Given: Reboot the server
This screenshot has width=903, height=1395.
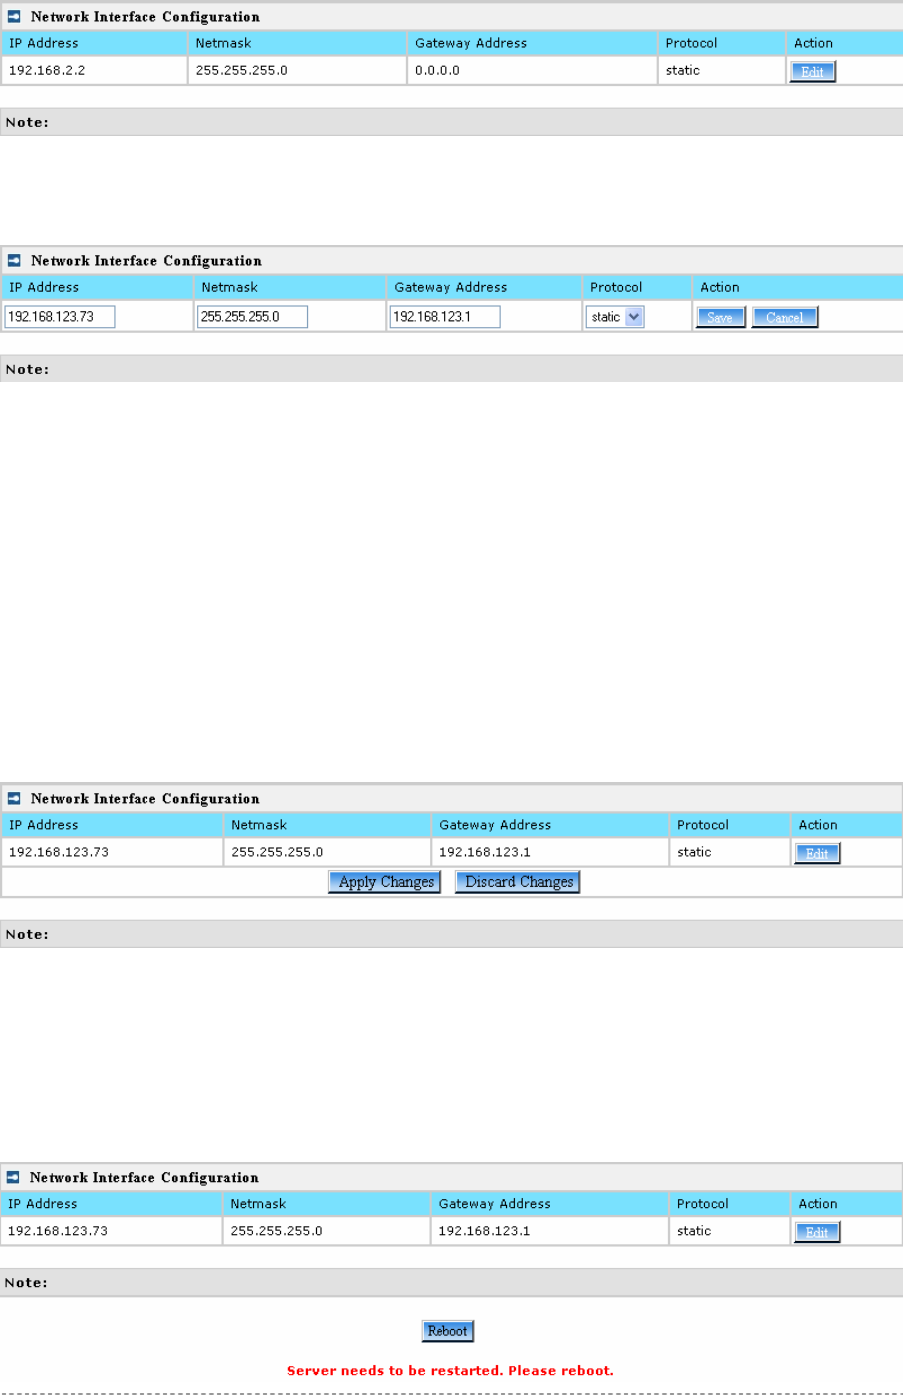Looking at the screenshot, I should tap(447, 1331).
